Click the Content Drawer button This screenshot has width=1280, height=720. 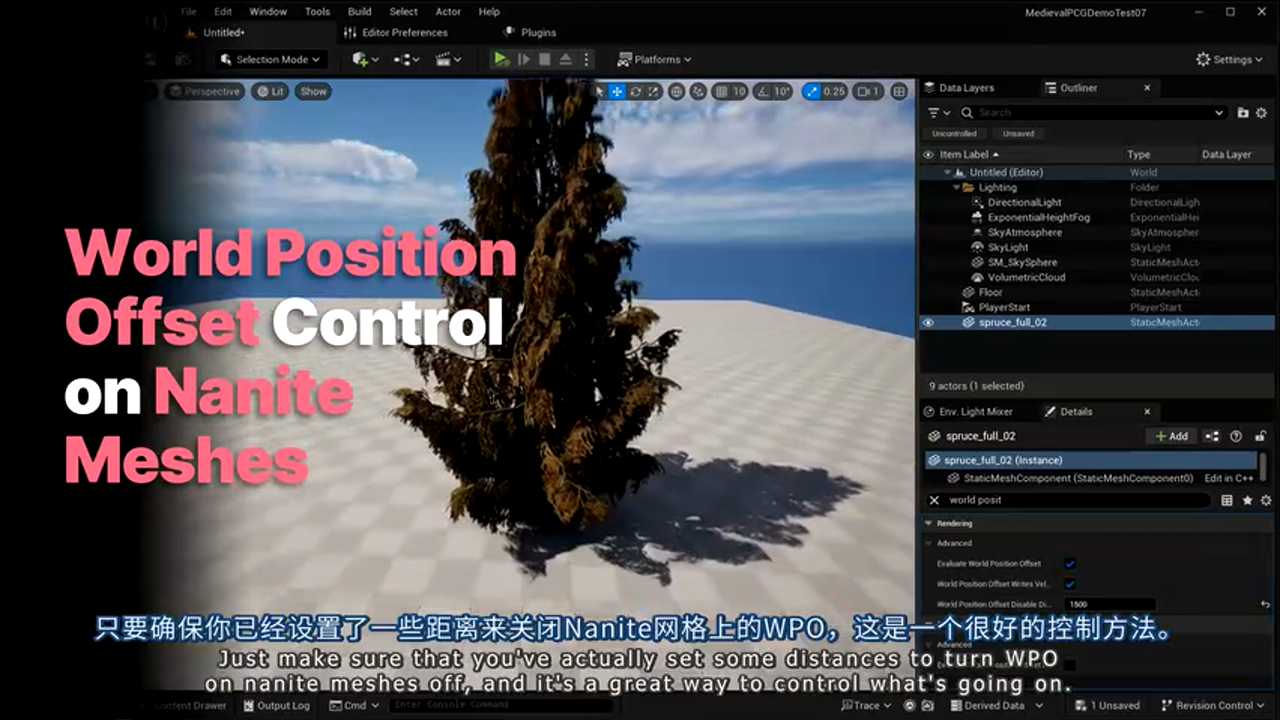190,705
